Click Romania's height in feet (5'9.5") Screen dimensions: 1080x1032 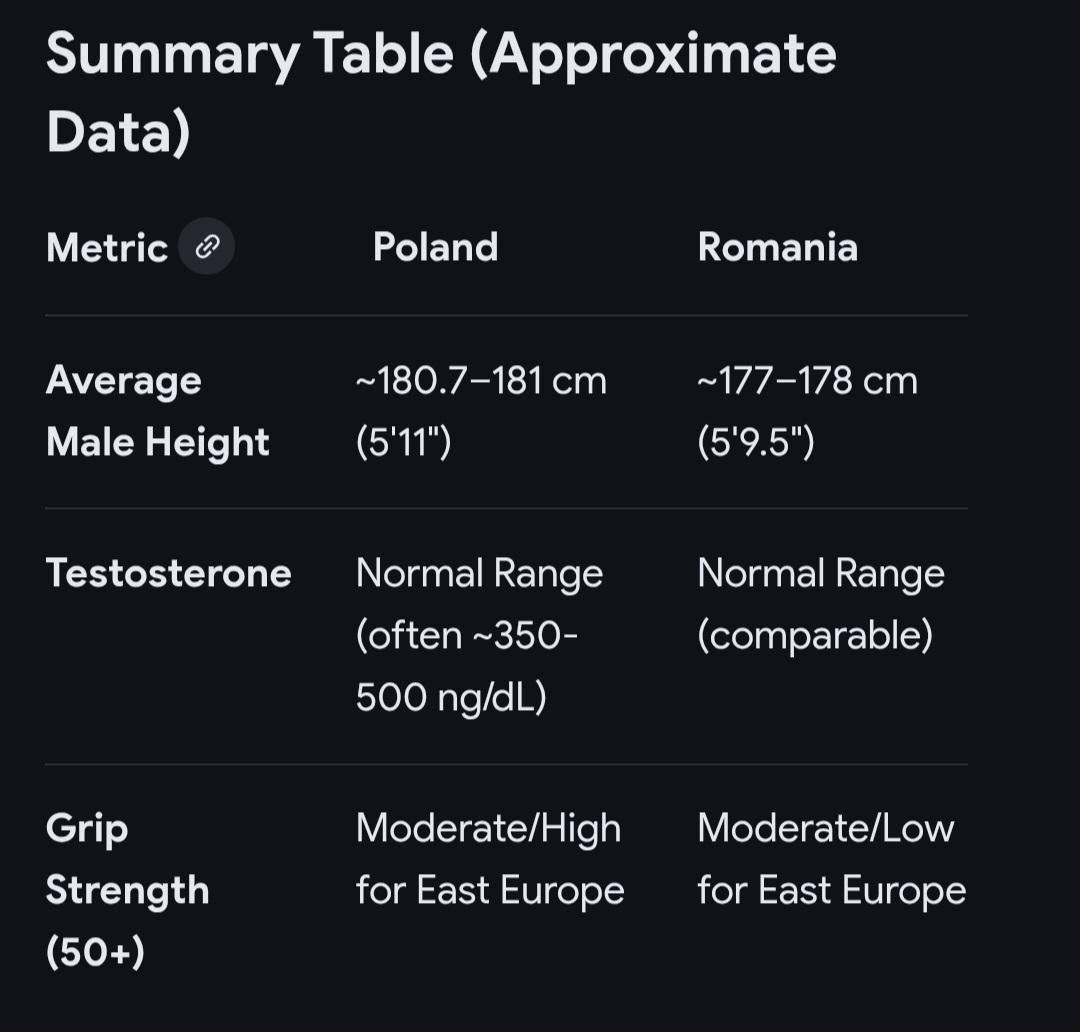pyautogui.click(x=756, y=441)
